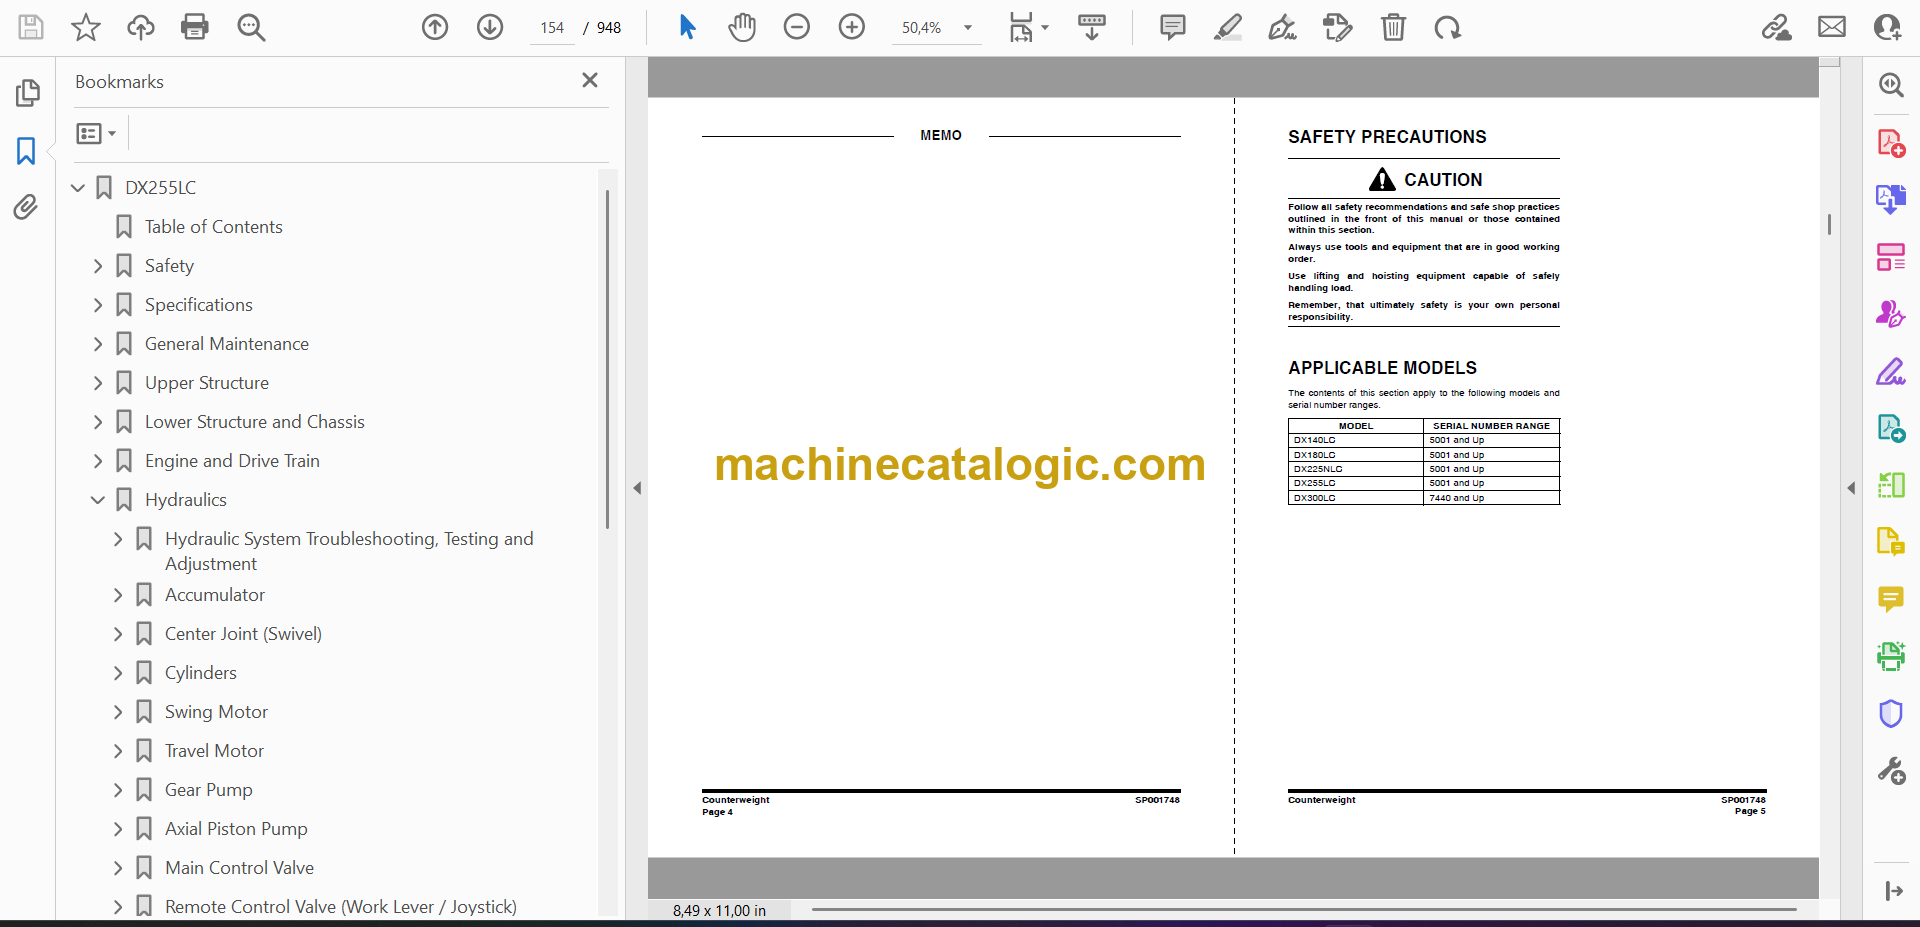
Task: Select the Center Joint (Swivel) bookmark
Action: tap(243, 634)
